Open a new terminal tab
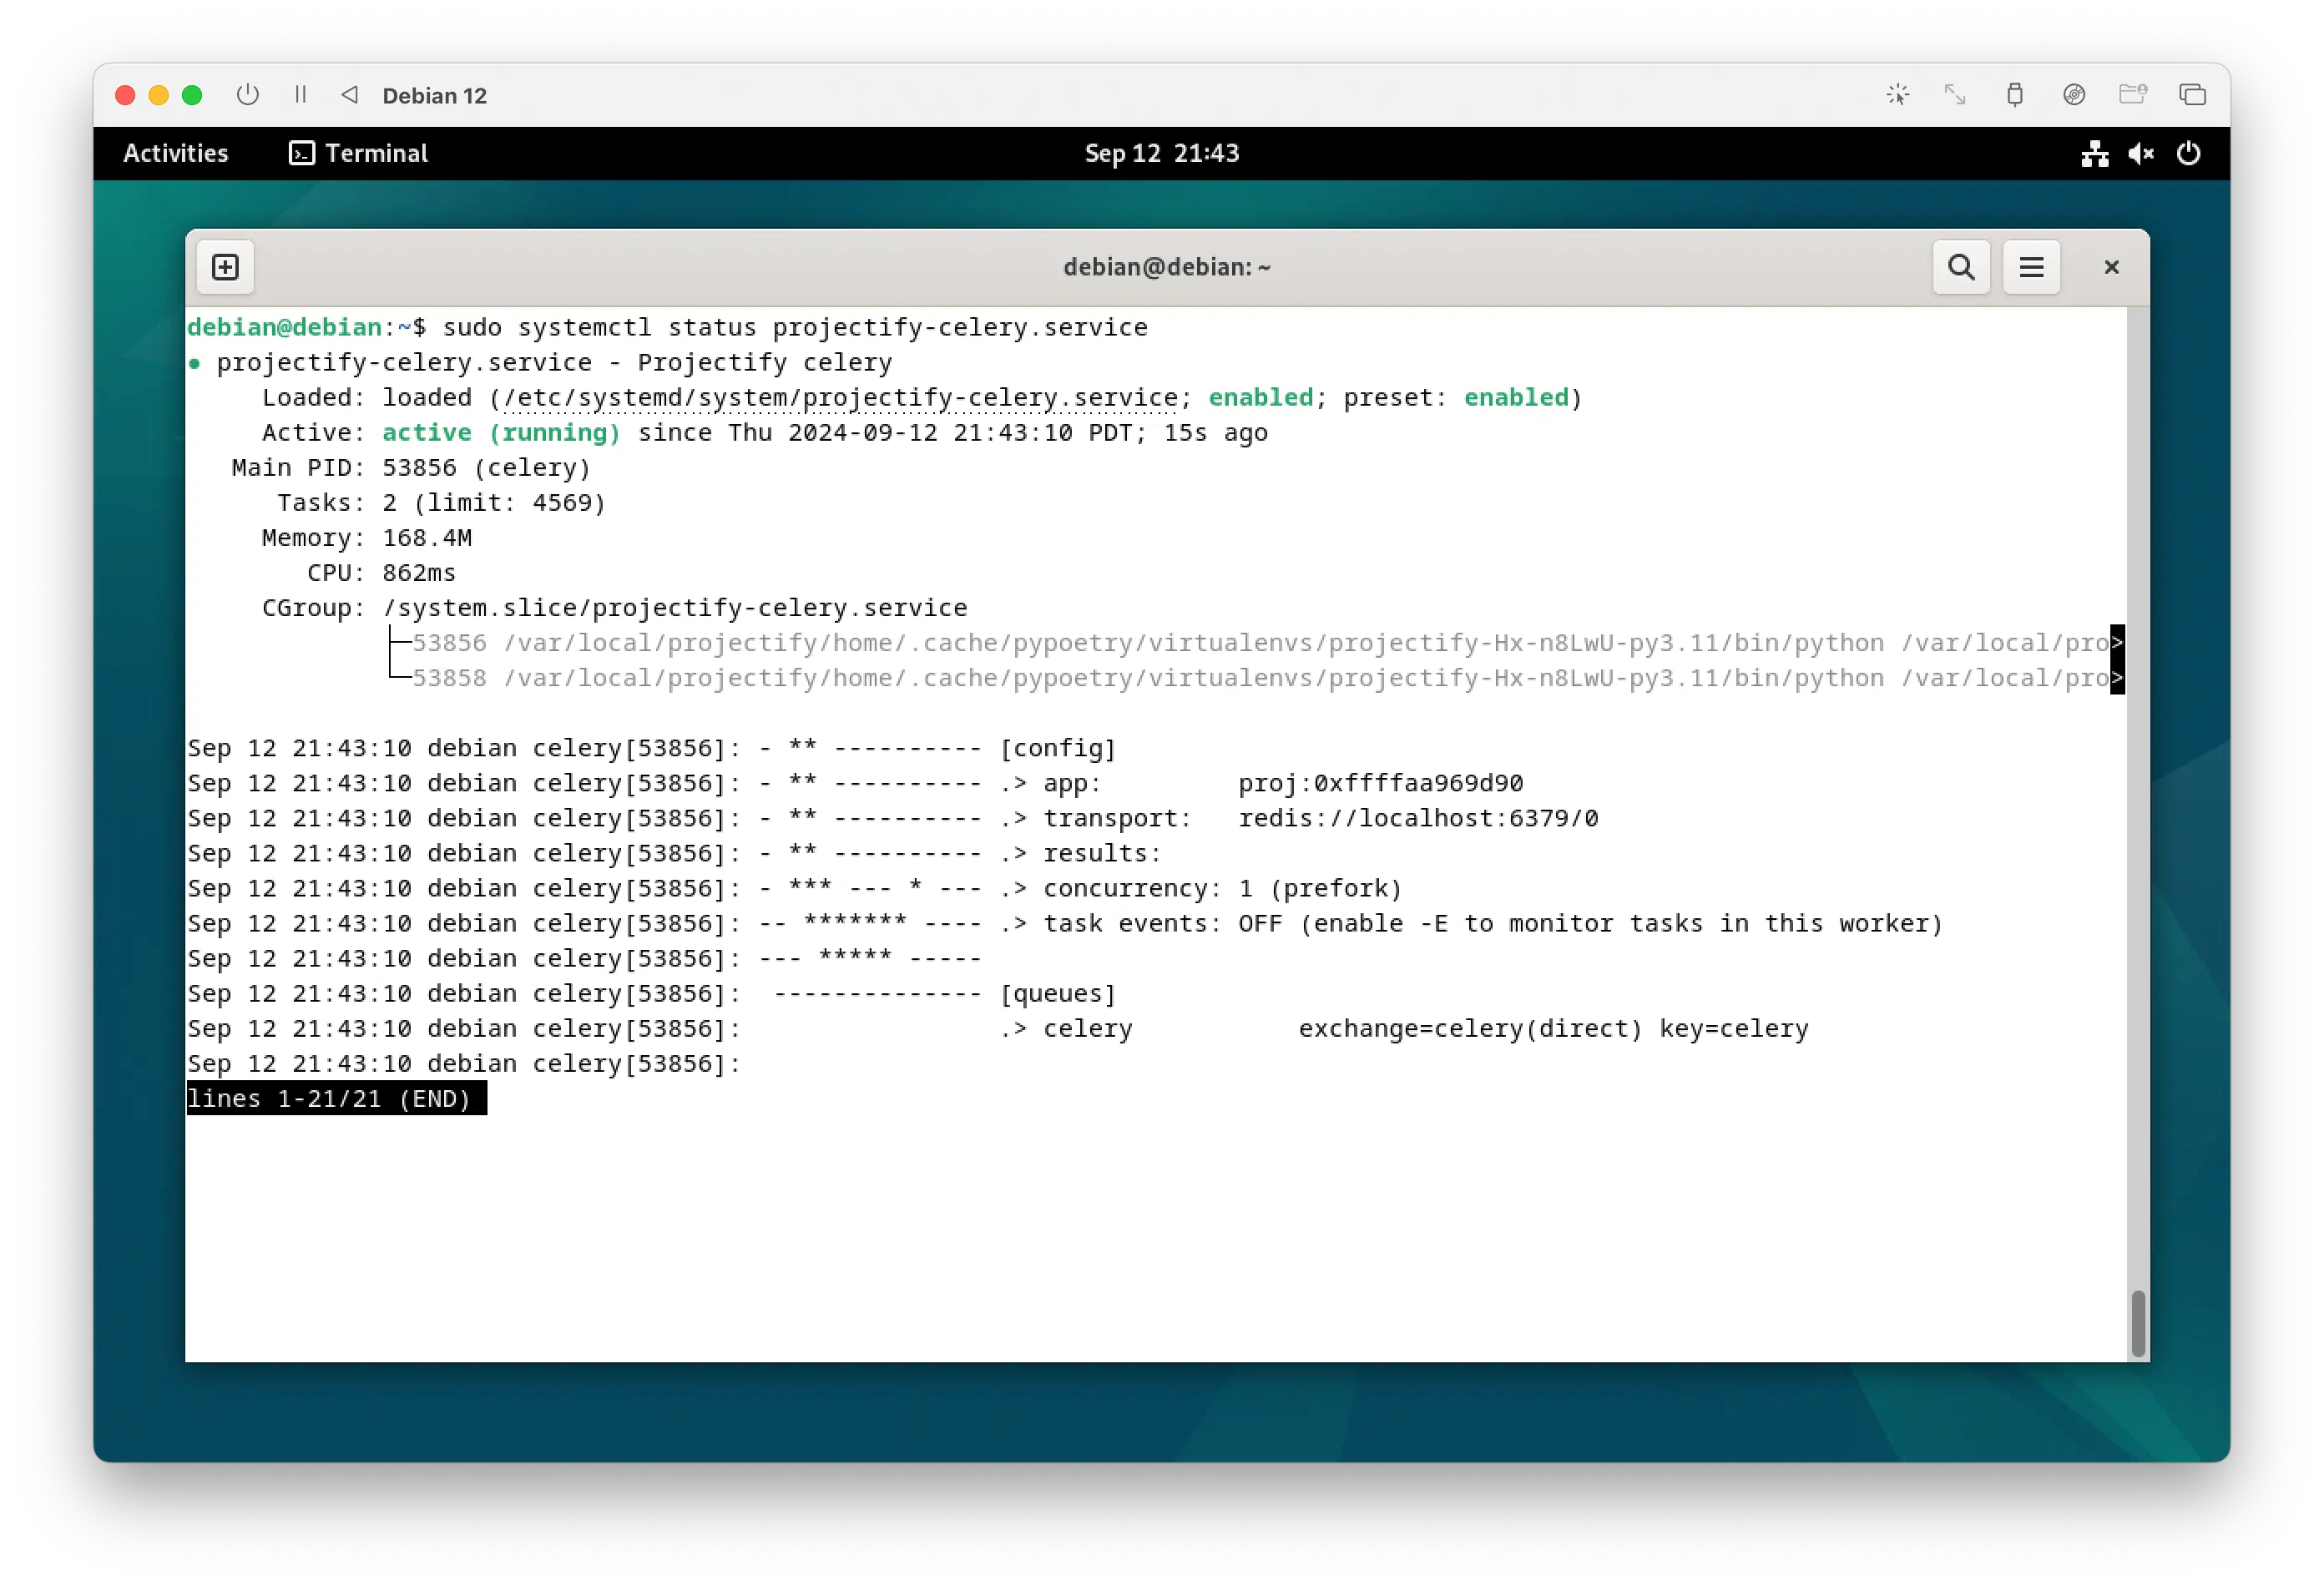Viewport: 2324px width, 1586px height. pos(225,267)
